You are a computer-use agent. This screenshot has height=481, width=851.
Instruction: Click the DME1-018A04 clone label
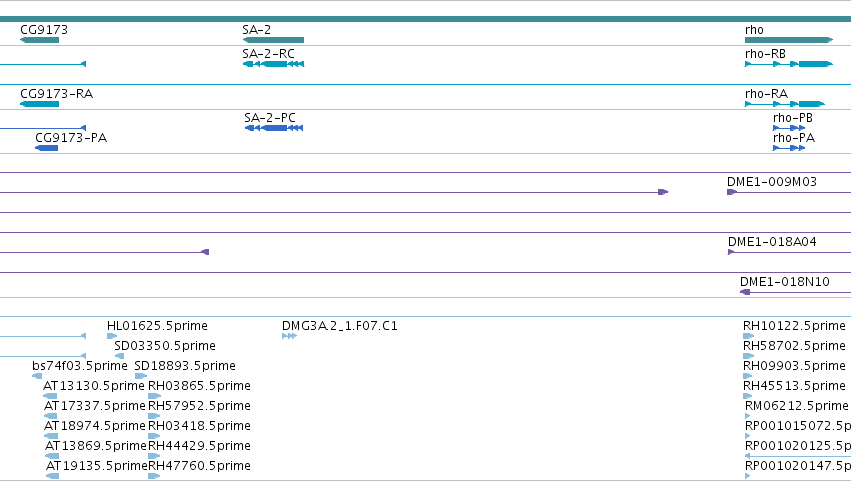(x=772, y=242)
